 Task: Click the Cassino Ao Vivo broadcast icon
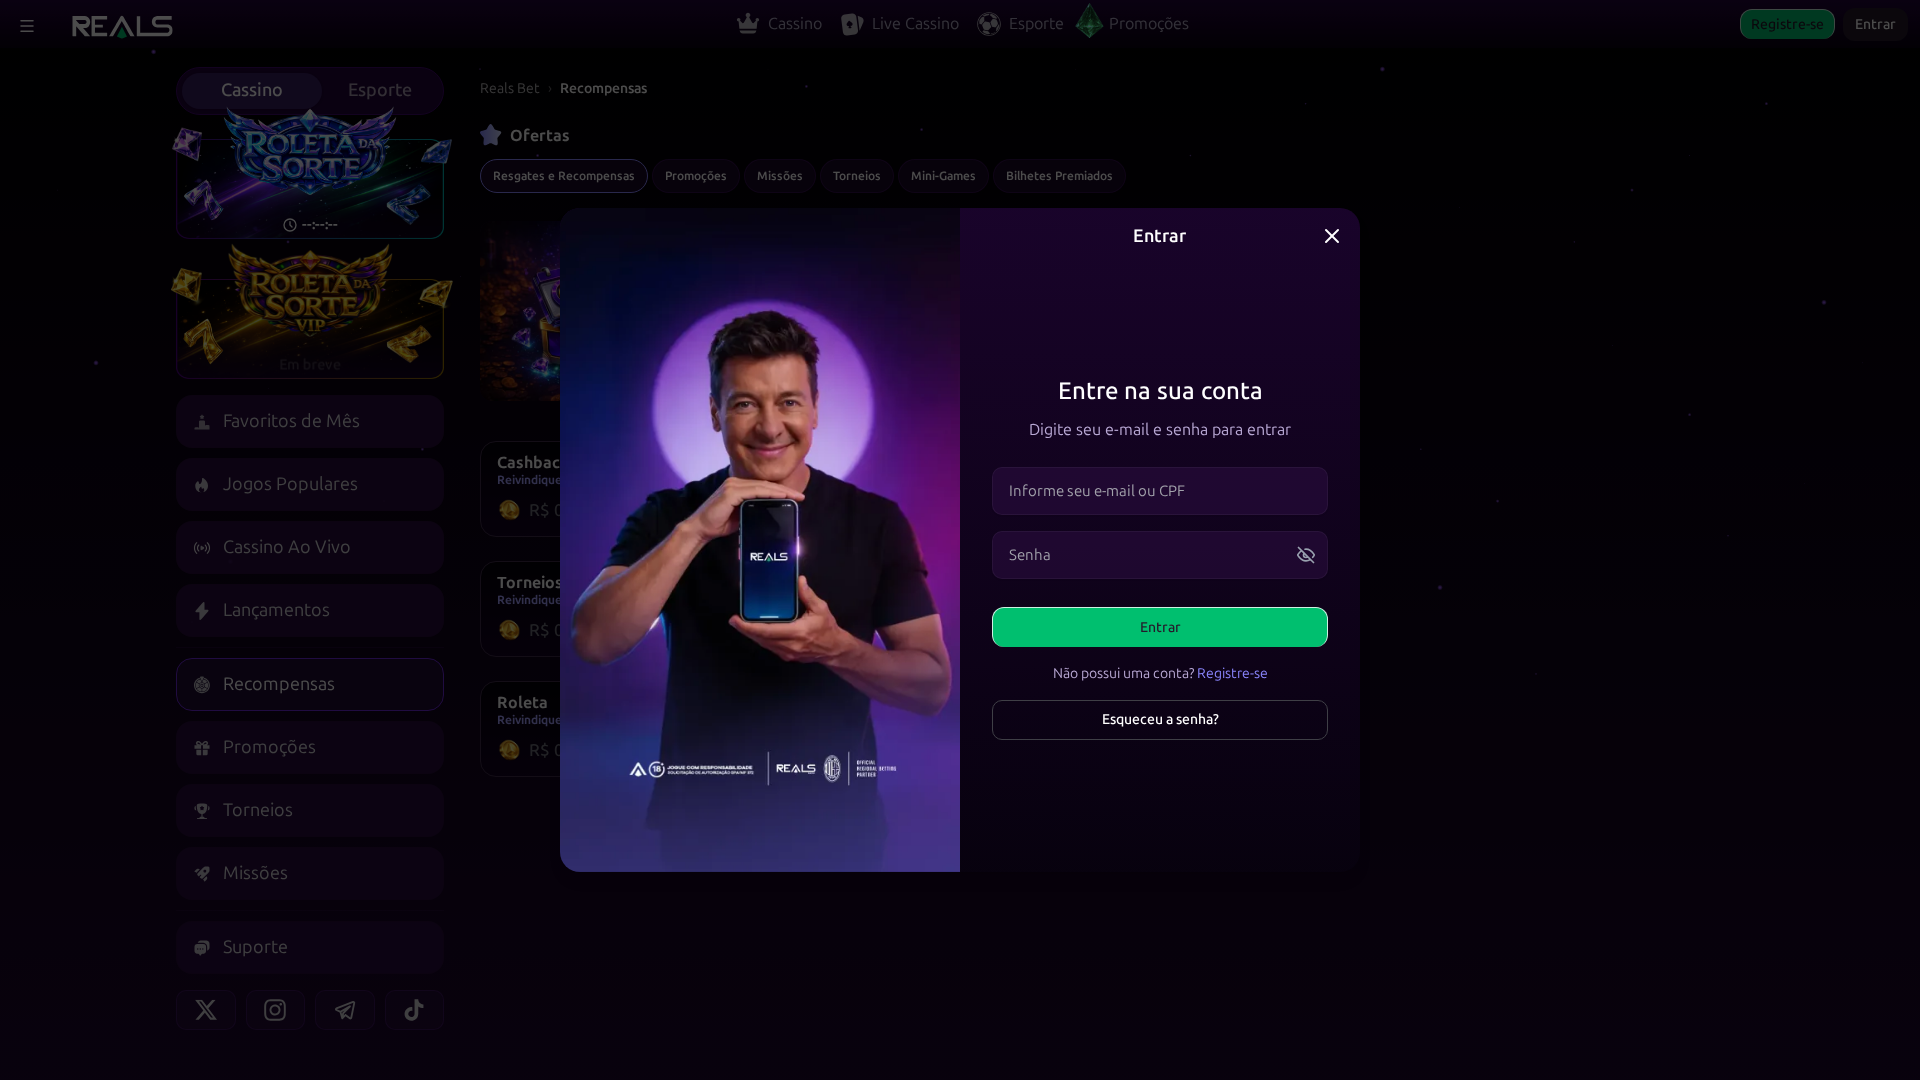click(x=202, y=548)
